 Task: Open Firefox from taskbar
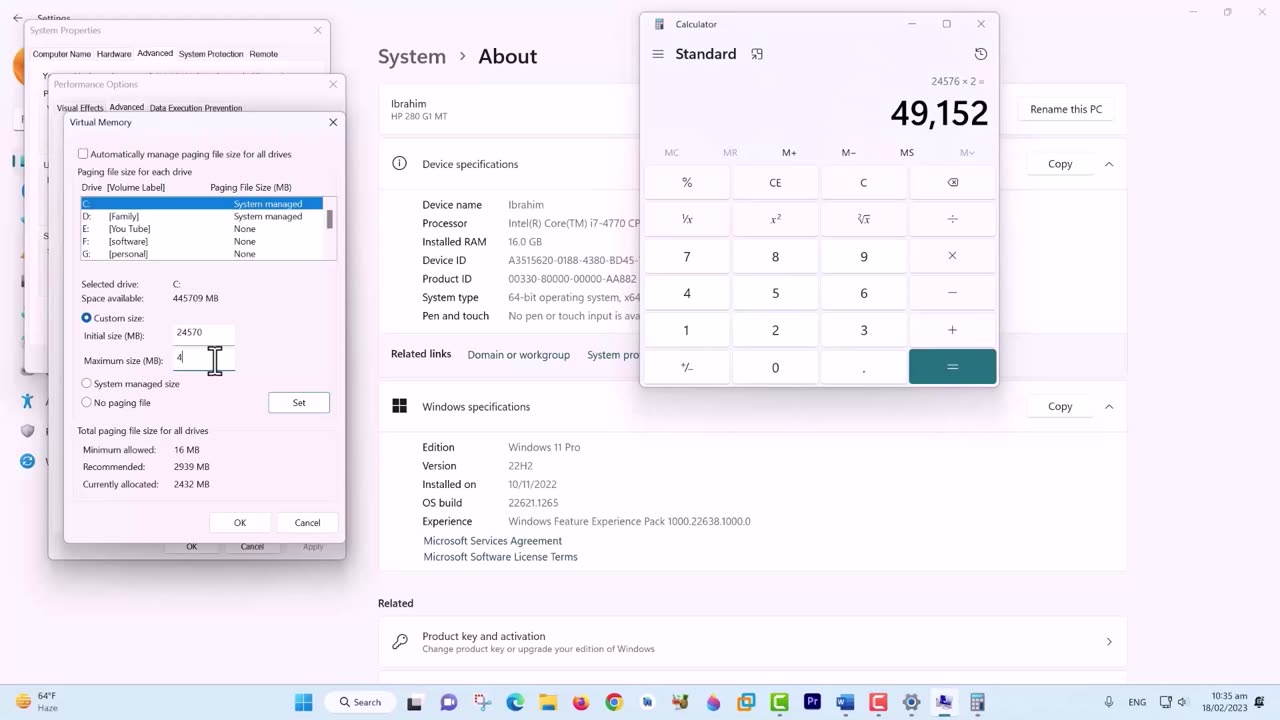click(x=581, y=702)
